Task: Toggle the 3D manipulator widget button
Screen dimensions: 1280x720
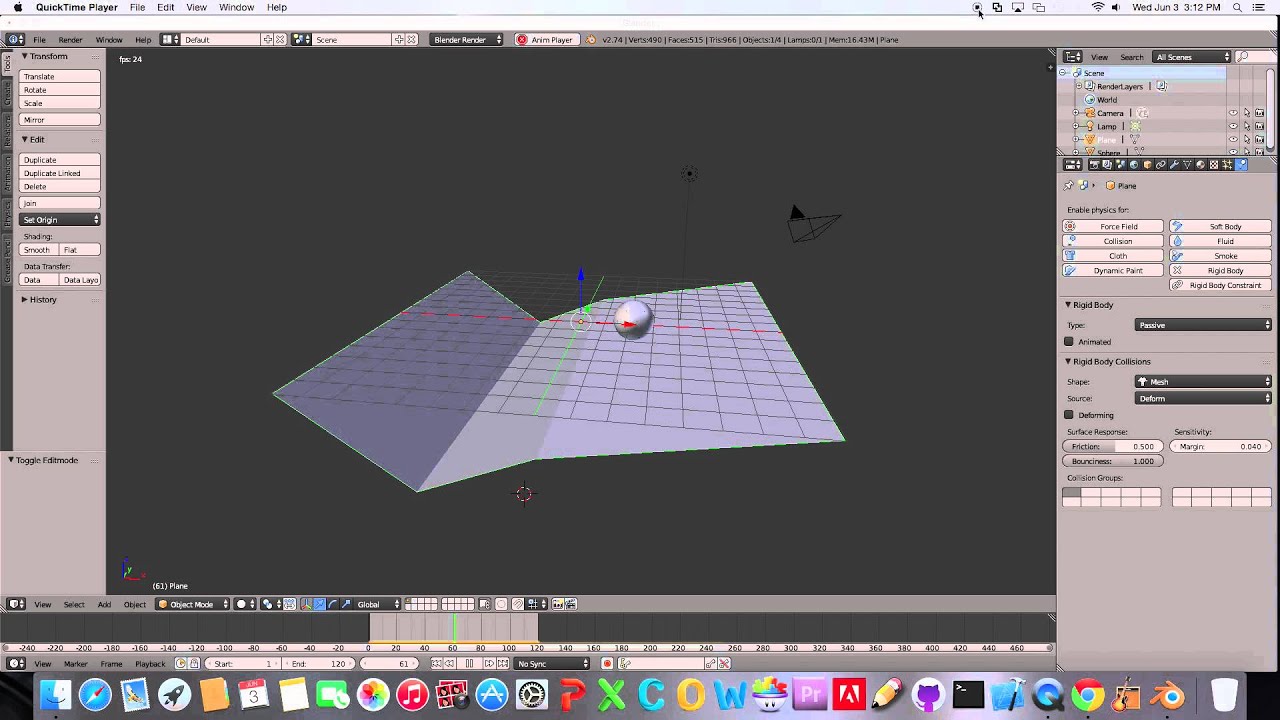Action: point(306,604)
